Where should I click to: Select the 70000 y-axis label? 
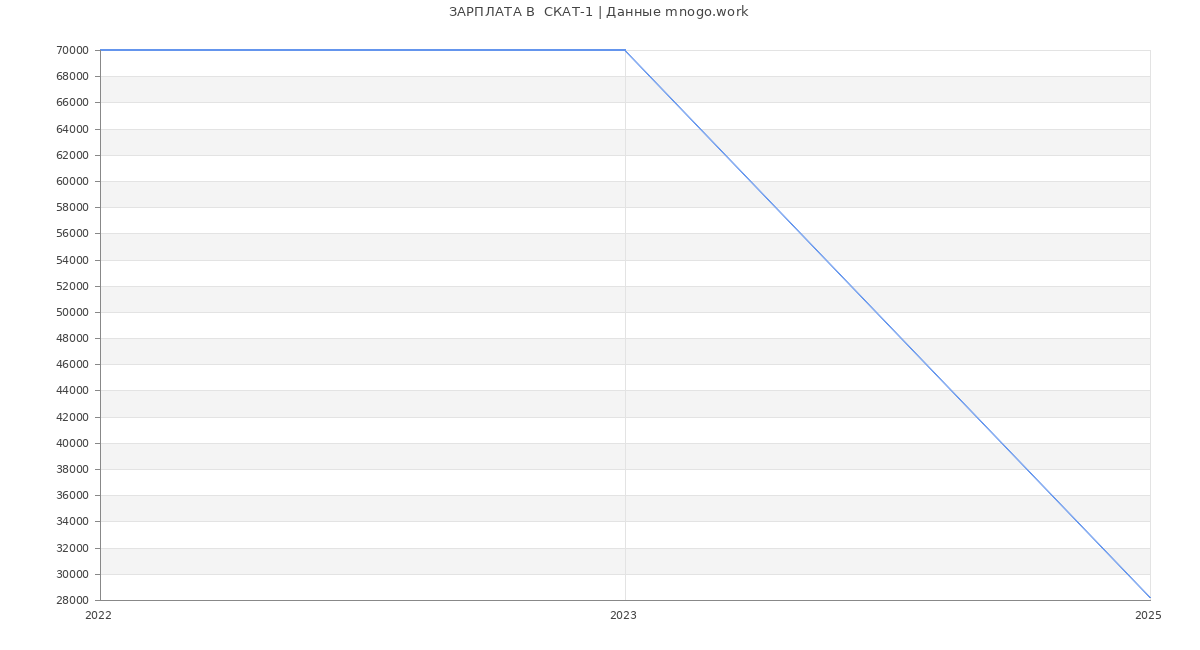[x=73, y=50]
